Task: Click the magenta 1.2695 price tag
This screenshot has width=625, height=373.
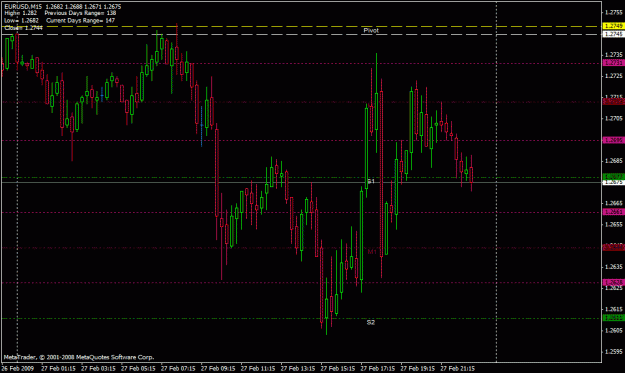Action: (613, 140)
